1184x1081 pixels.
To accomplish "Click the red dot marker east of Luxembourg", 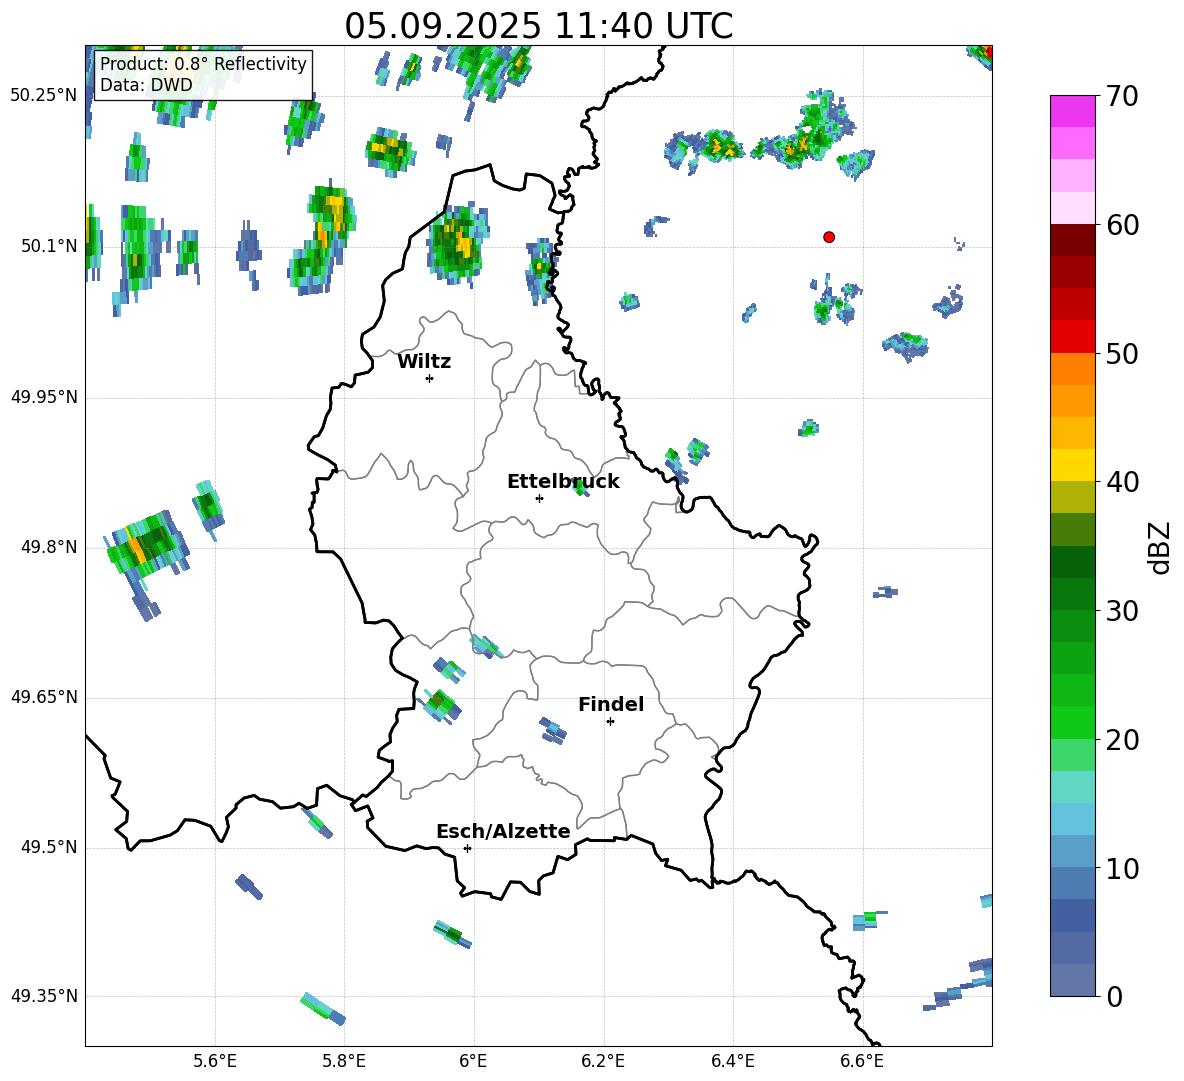I will 829,237.
